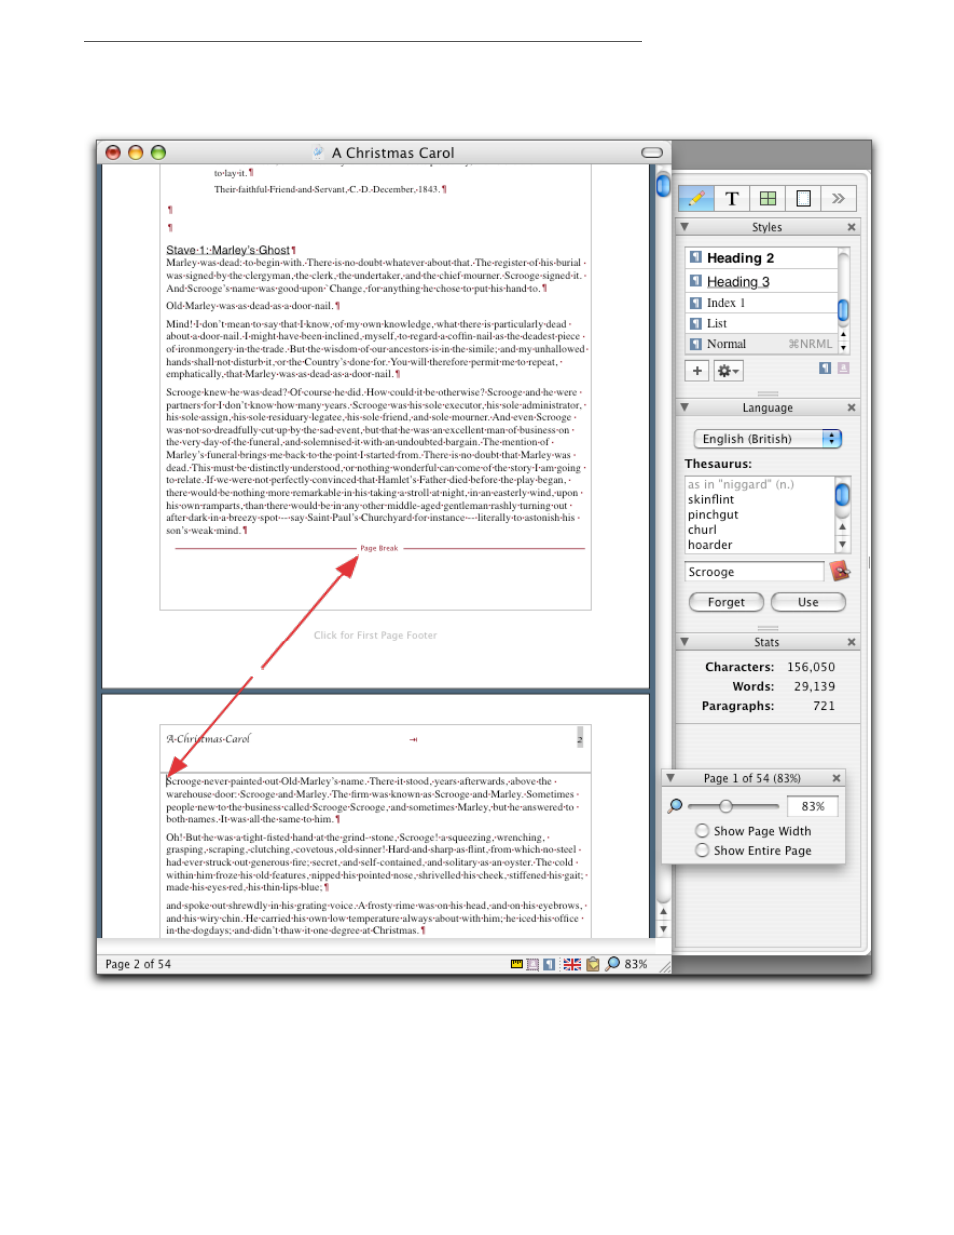Click the Page 2 of 54 status text

(138, 964)
